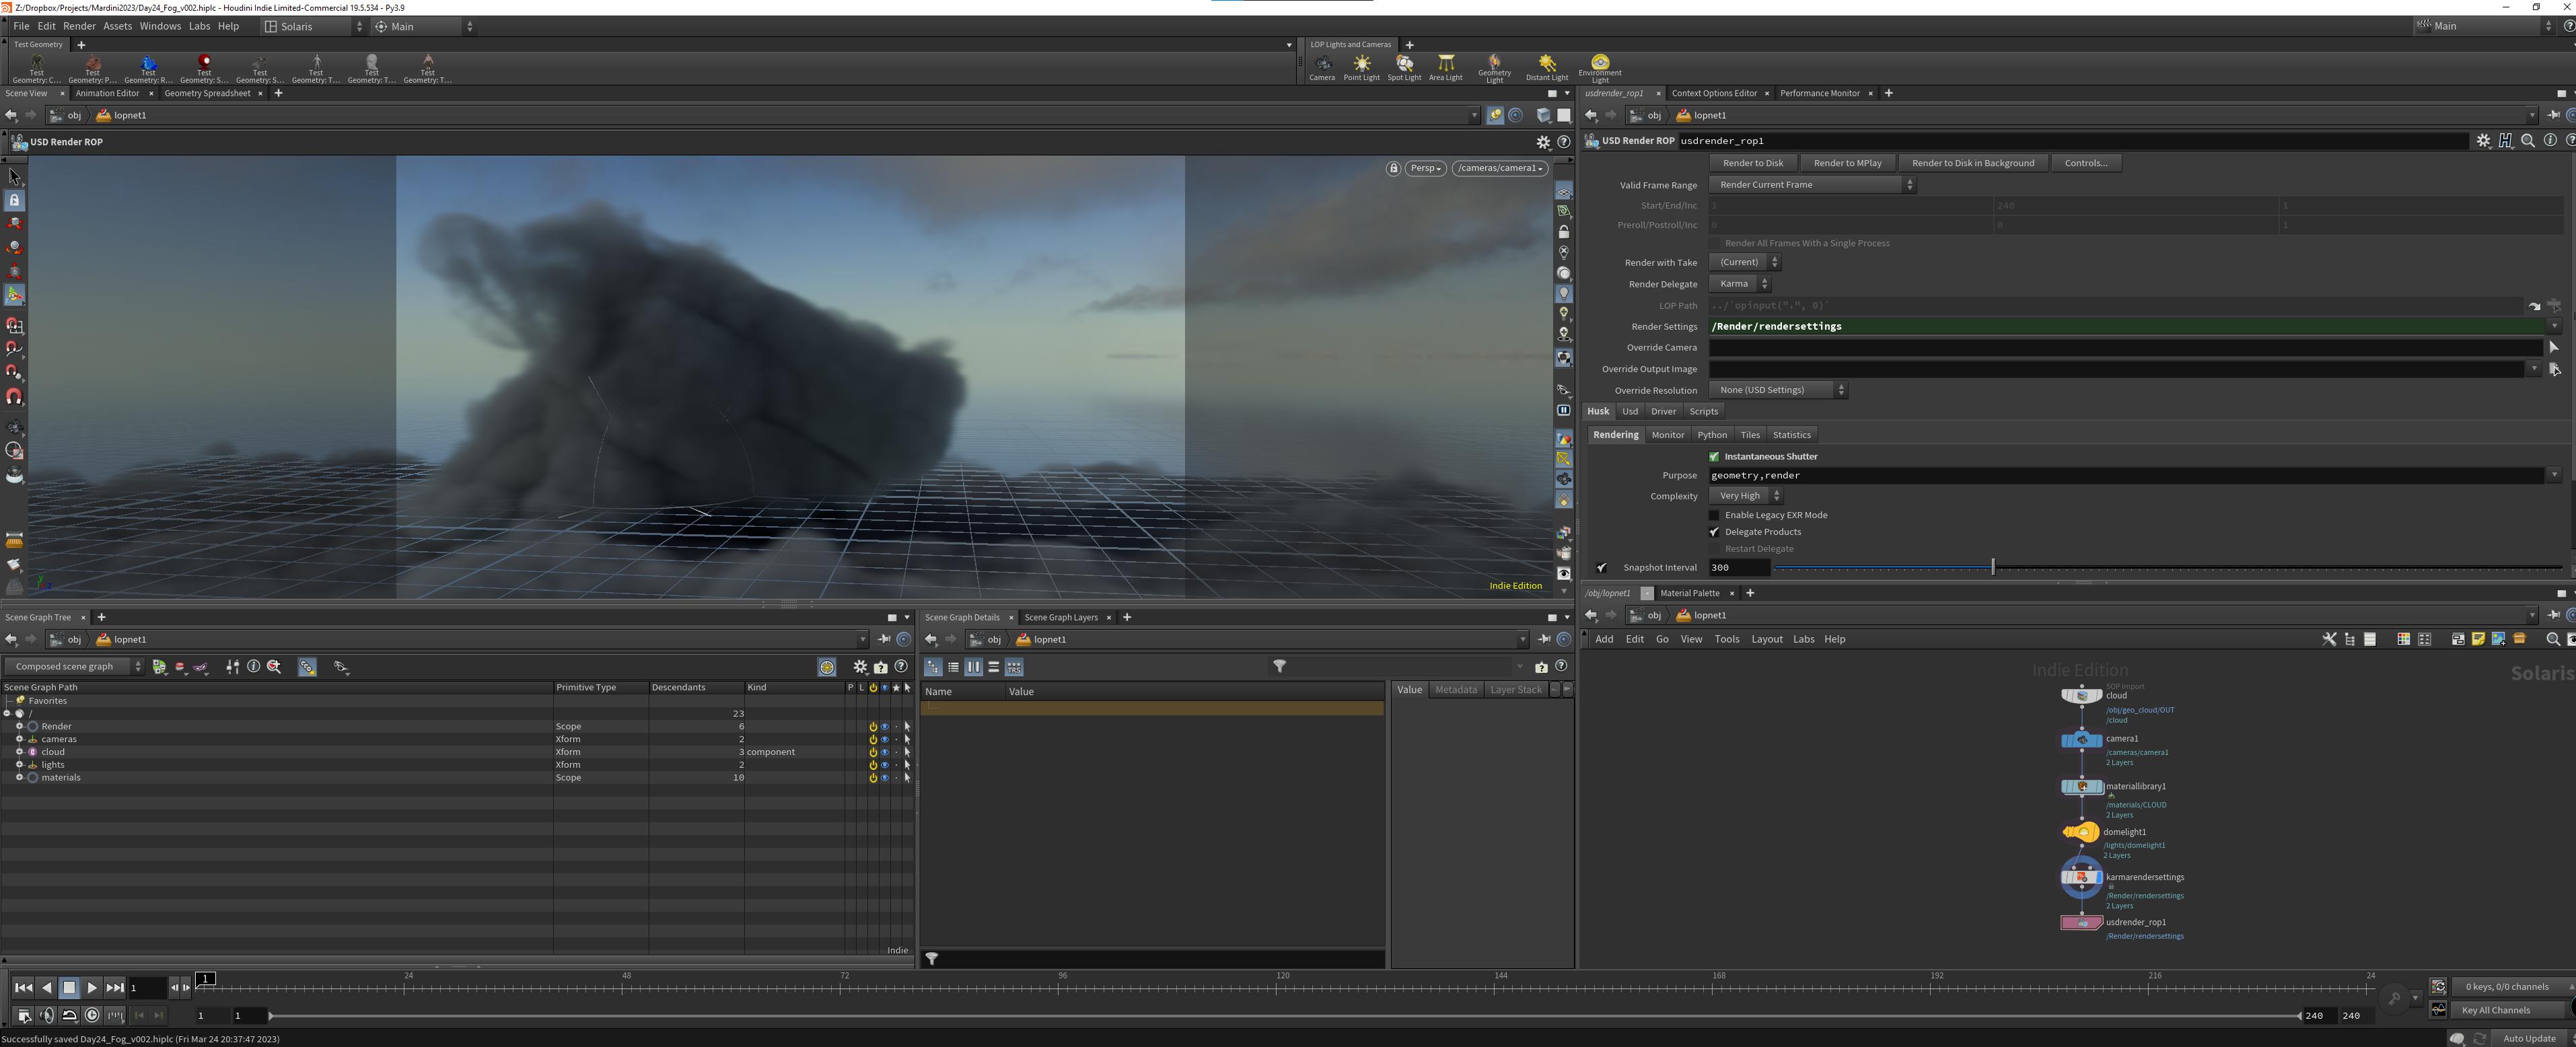Toggle visibility eye for cloud prim
This screenshot has height=1047, width=2576.
tap(884, 752)
